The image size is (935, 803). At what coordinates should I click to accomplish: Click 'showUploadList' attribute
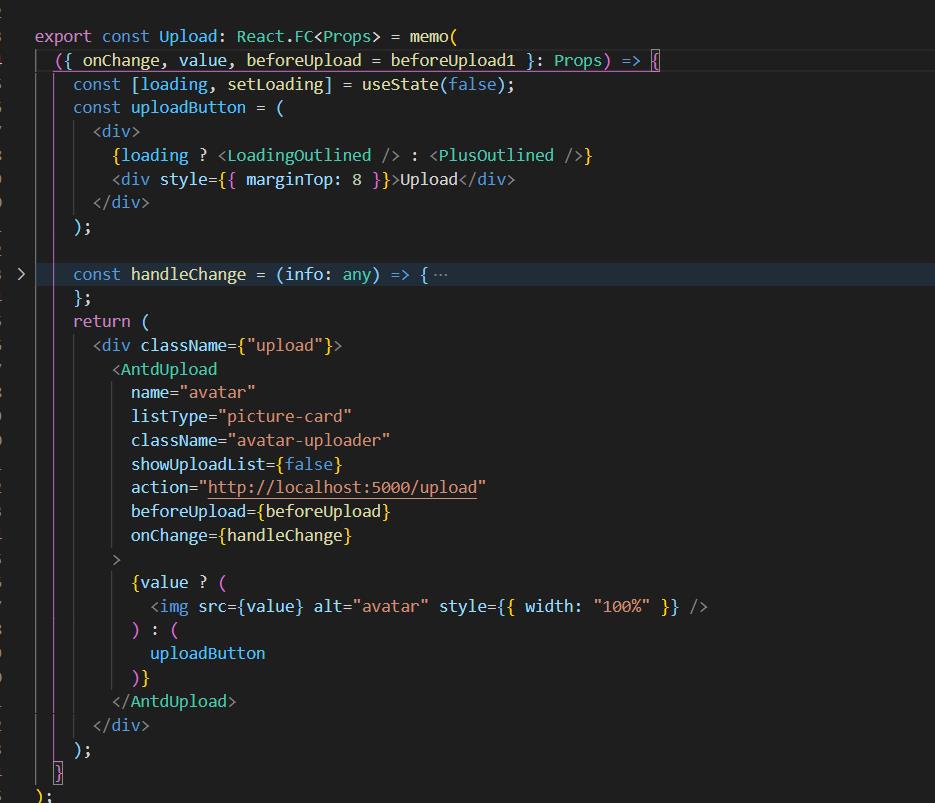(197, 464)
